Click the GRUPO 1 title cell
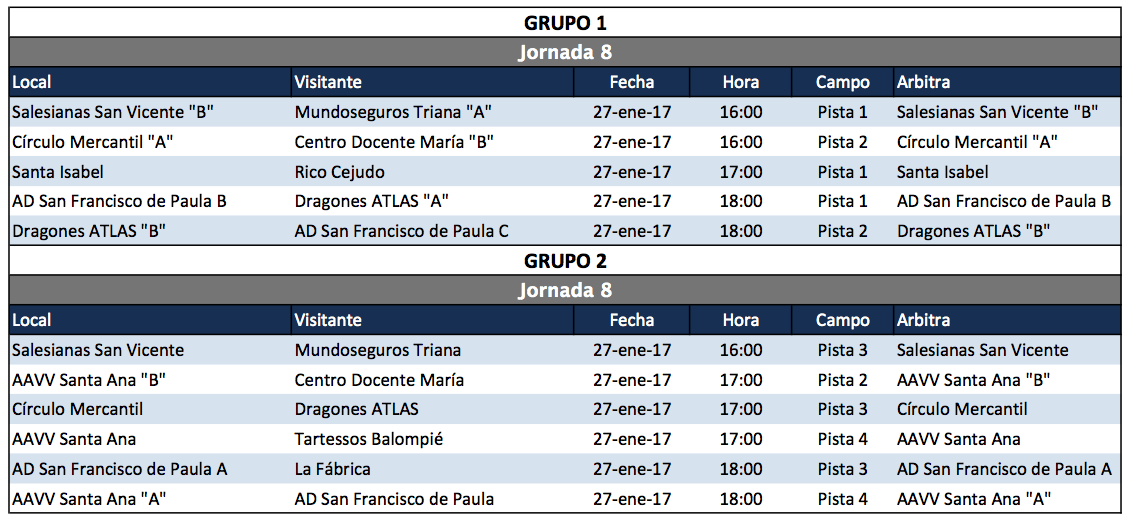The width and height of the screenshot is (1137, 526). [x=565, y=22]
